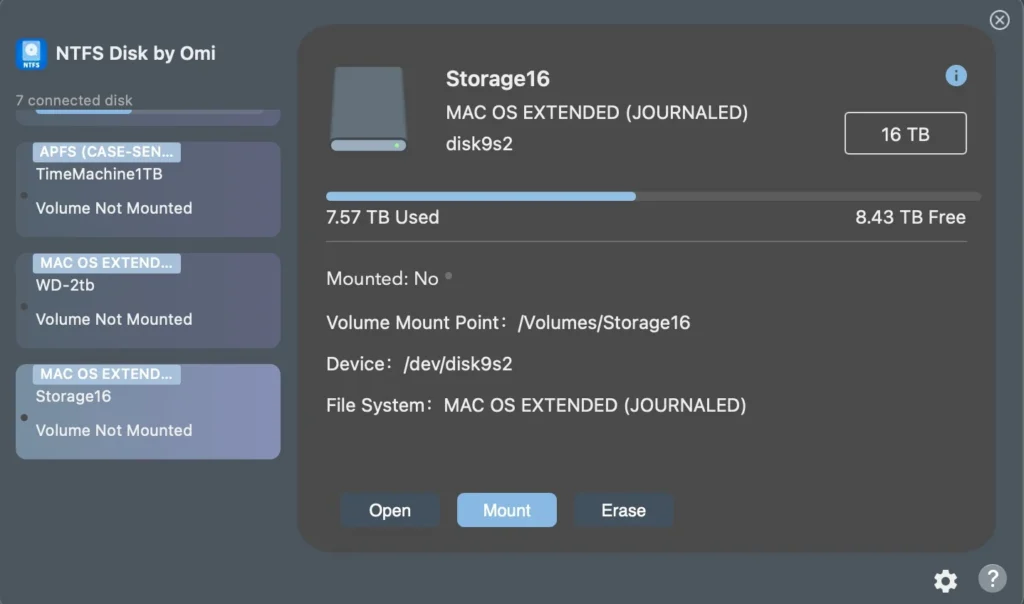The width and height of the screenshot is (1024, 604).
Task: Click the NTFS Disk by Omi app logo
Action: click(31, 54)
